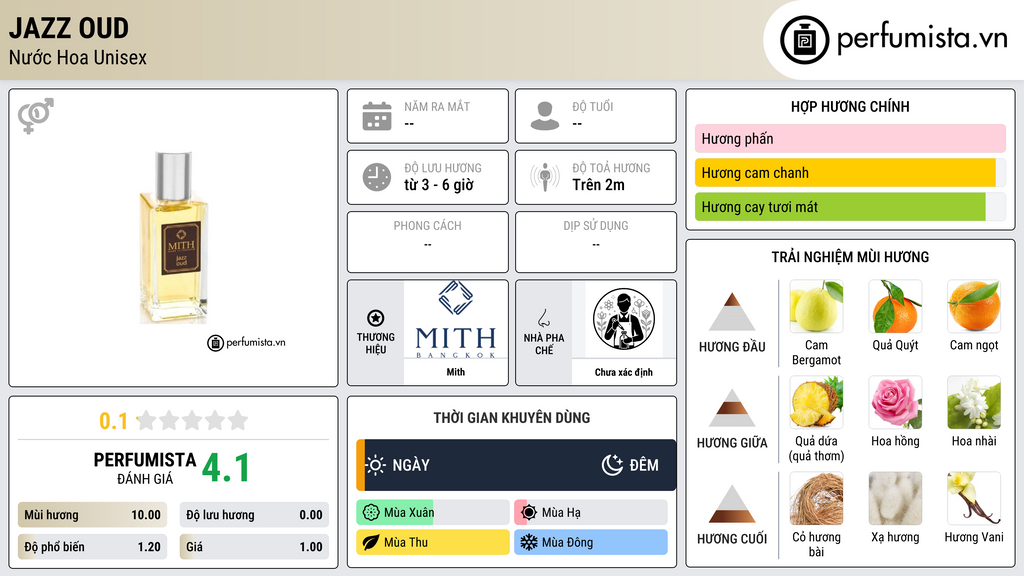Viewport: 1024px width, 576px height.
Task: Click the Hương cuối pyramid icon
Action: pyautogui.click(x=732, y=504)
